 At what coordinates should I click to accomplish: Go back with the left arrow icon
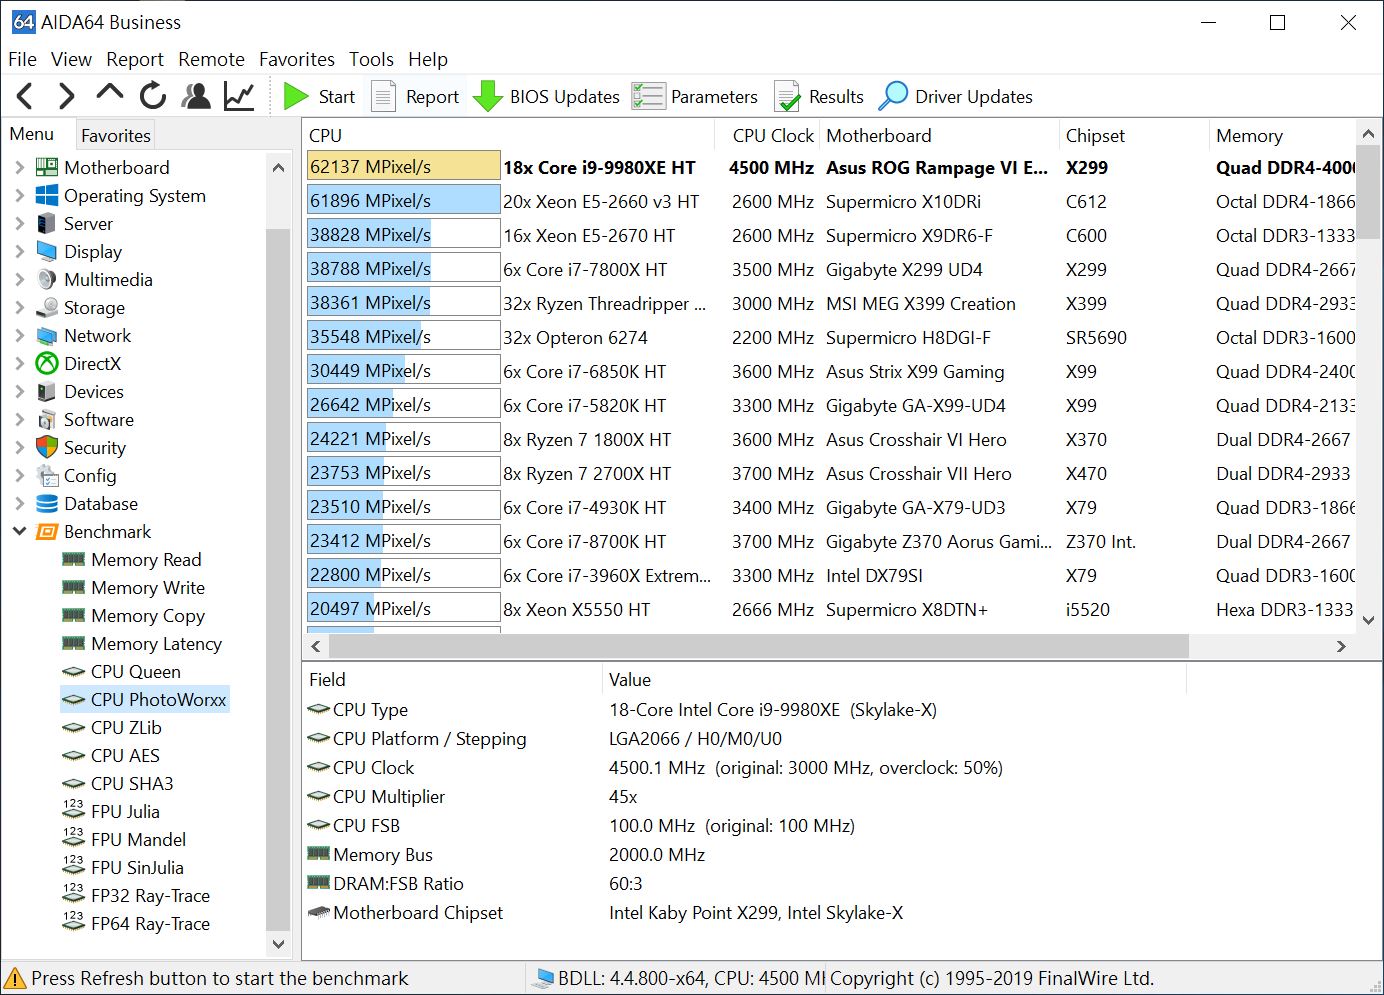[x=26, y=96]
